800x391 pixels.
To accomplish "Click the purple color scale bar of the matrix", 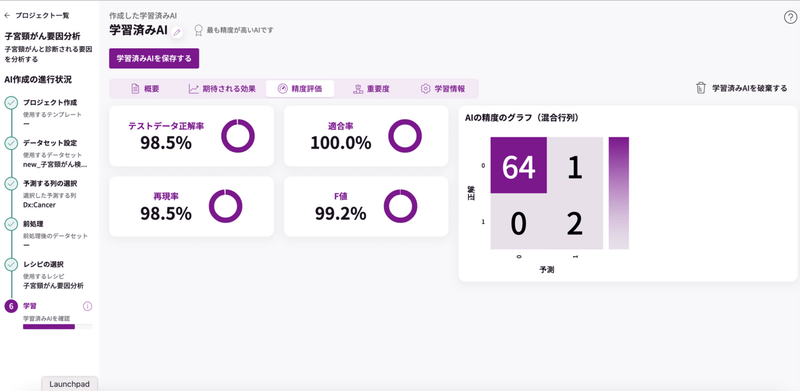I will click(618, 193).
